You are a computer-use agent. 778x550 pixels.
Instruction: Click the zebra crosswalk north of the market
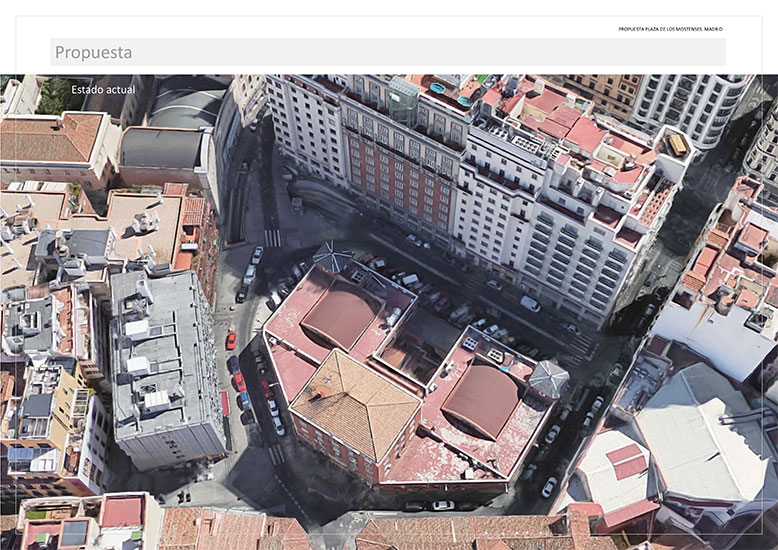(272, 238)
